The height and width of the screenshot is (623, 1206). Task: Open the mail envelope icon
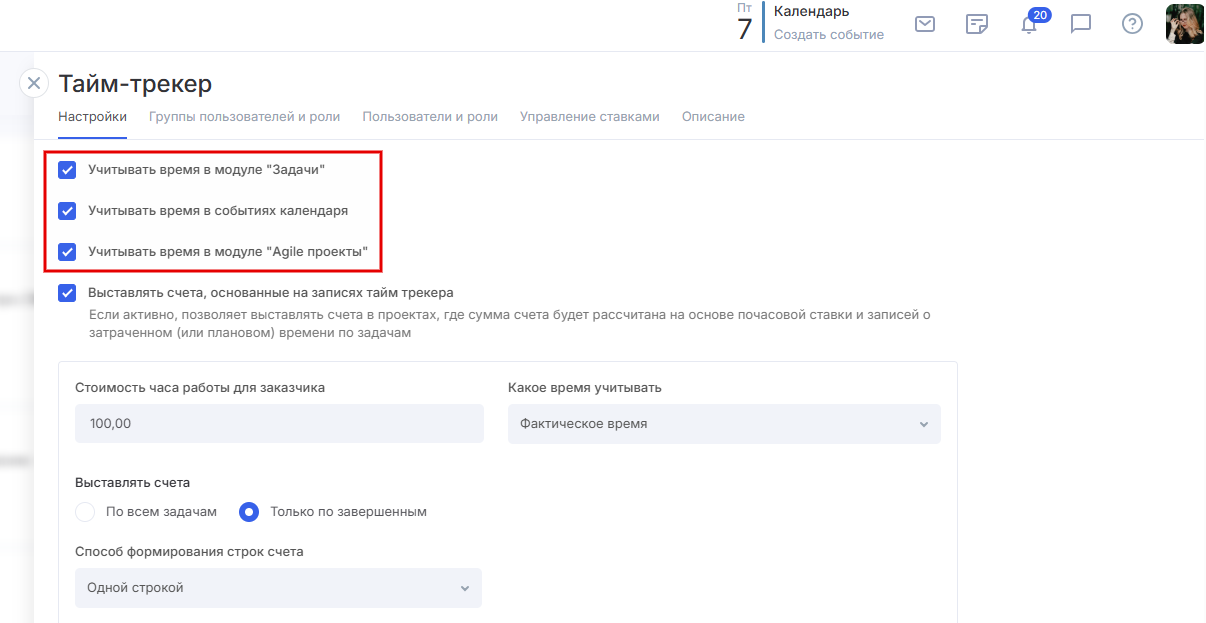click(x=925, y=24)
